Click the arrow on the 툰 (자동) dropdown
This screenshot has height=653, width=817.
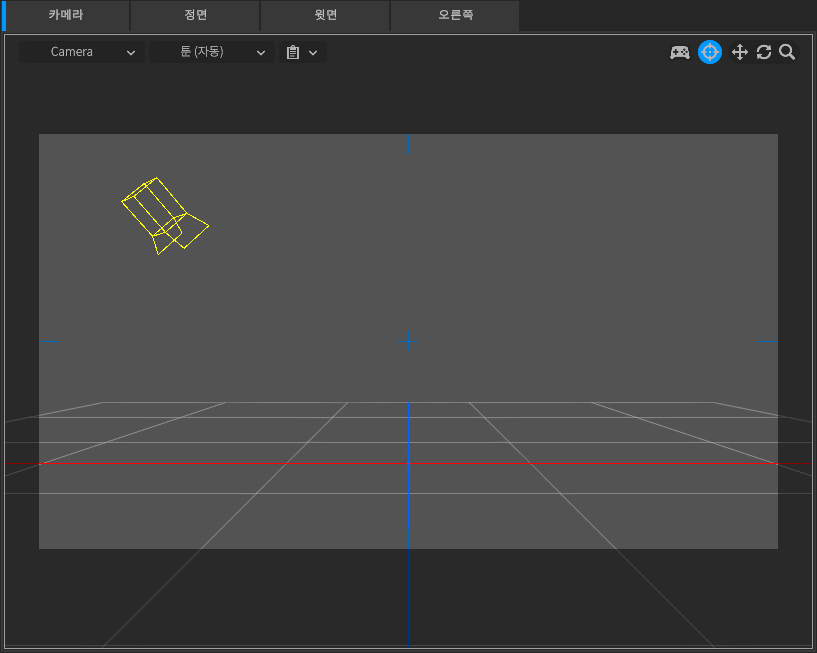(261, 53)
